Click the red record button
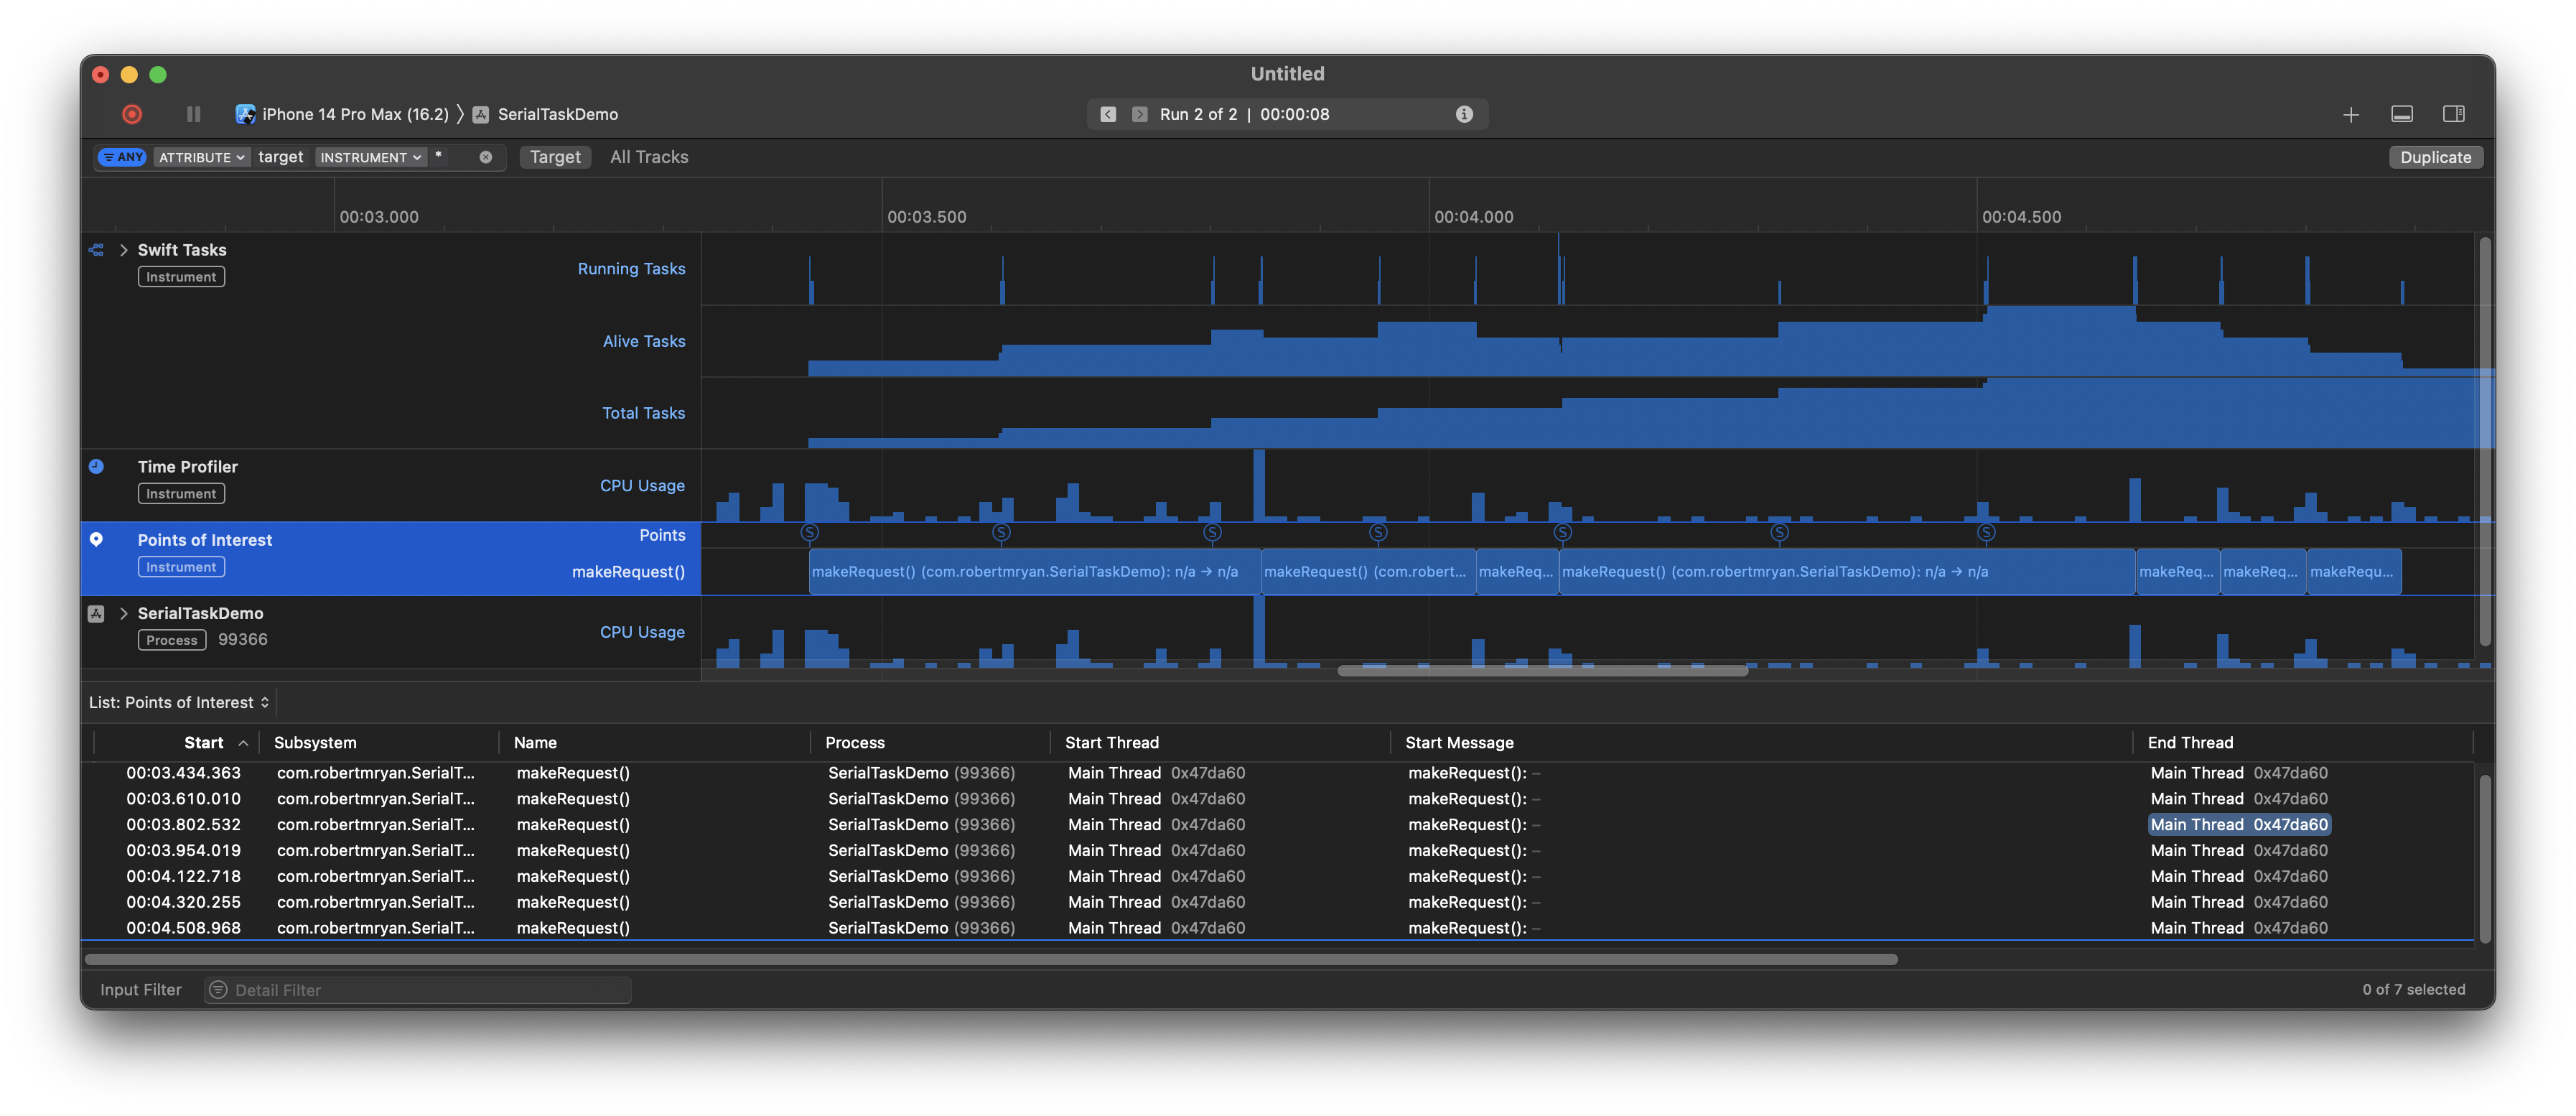The width and height of the screenshot is (2576, 1116). click(x=132, y=114)
